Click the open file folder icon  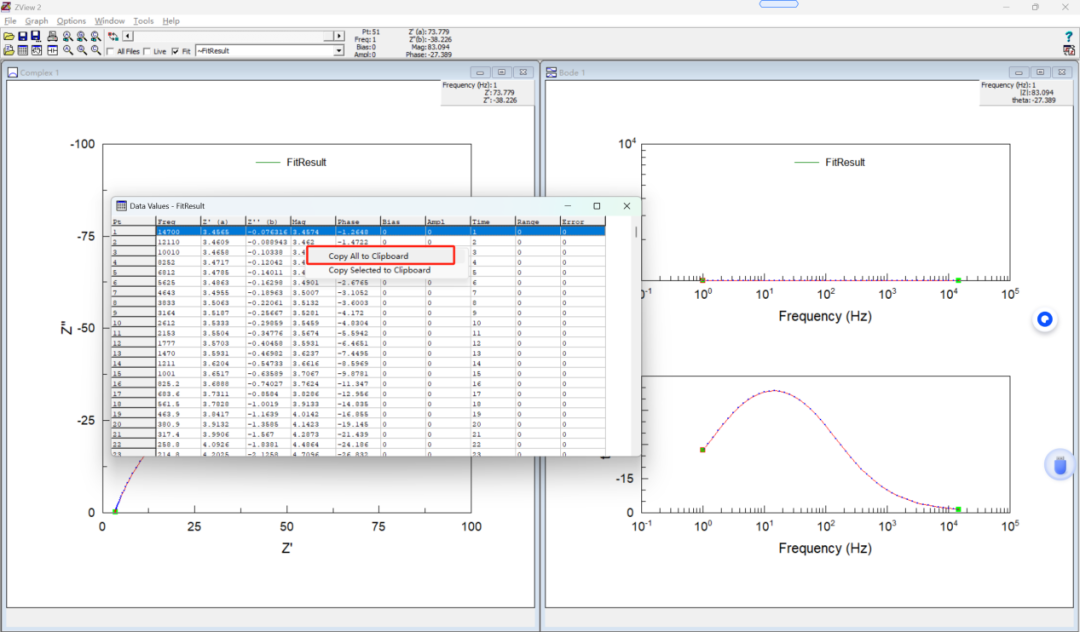[x=9, y=36]
